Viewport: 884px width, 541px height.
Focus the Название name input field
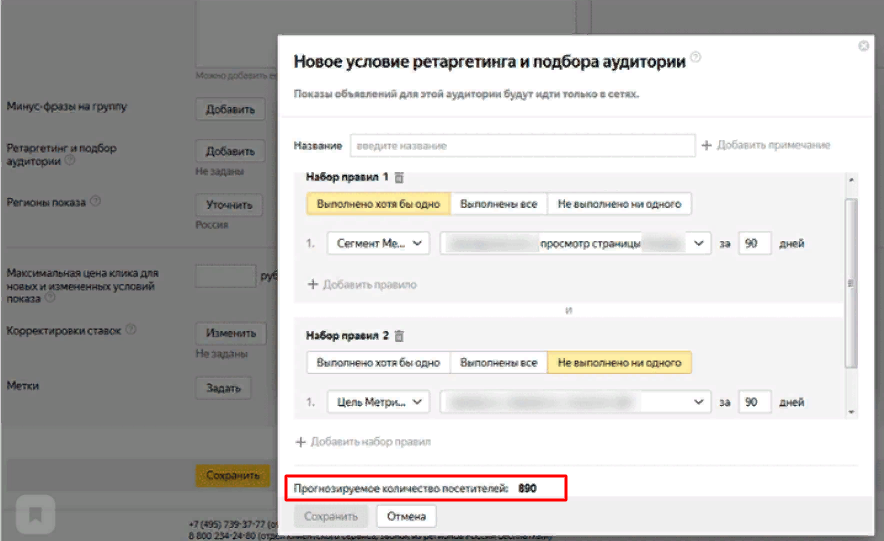(x=521, y=146)
